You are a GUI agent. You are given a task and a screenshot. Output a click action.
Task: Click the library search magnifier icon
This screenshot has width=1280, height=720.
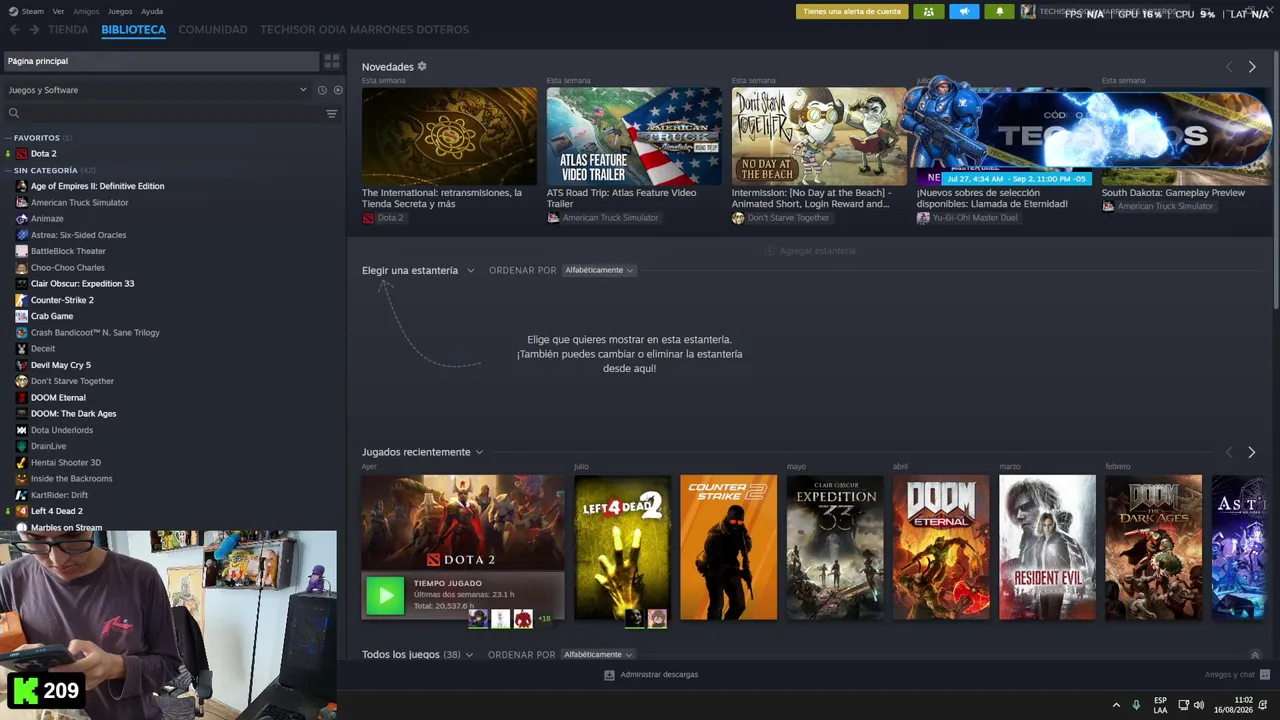pyautogui.click(x=14, y=114)
